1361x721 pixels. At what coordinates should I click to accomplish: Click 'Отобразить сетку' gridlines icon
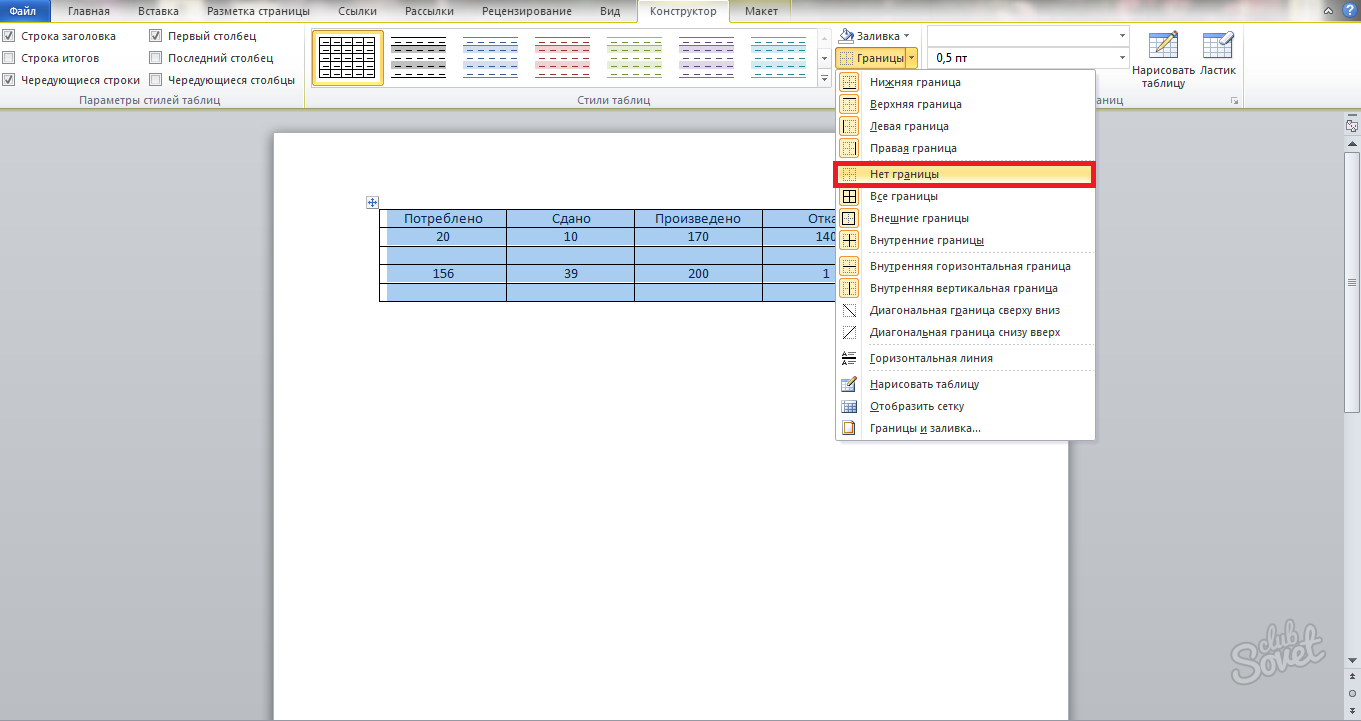(849, 406)
